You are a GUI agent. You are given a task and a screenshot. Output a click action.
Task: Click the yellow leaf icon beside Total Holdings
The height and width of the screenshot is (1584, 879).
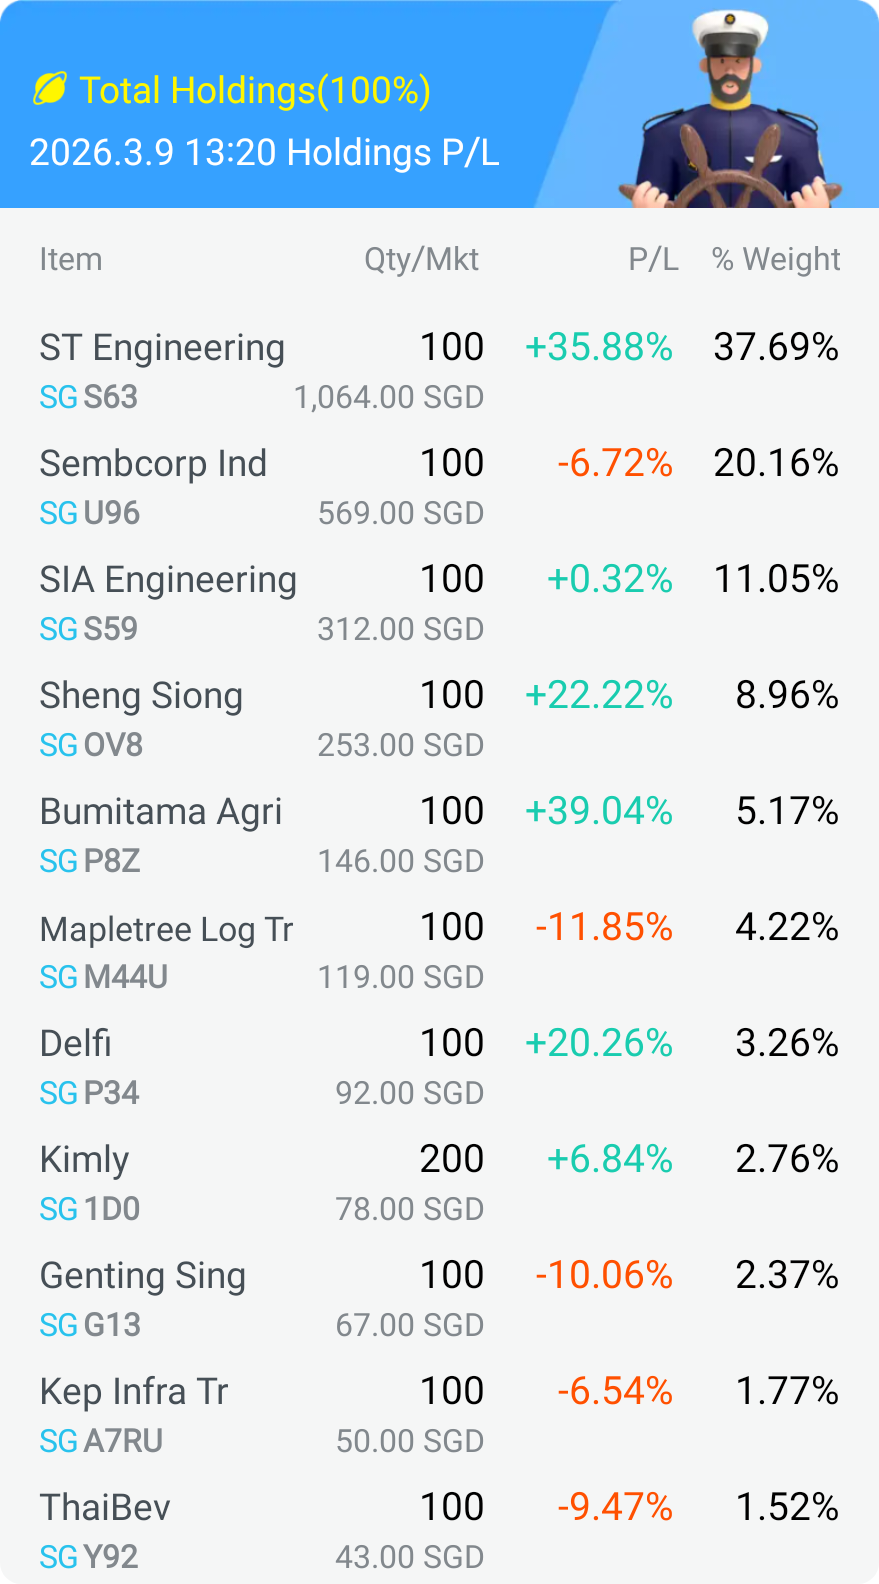pos(50,90)
